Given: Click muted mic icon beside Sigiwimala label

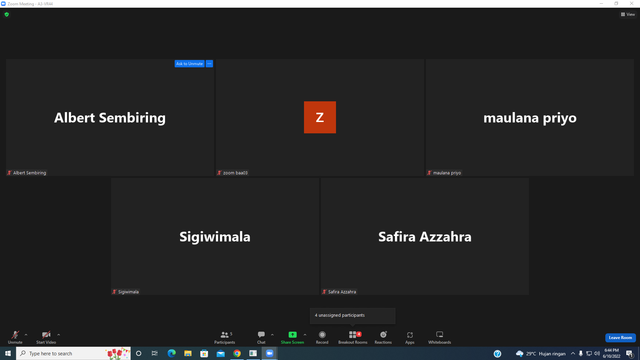Looking at the screenshot, I should [114, 292].
